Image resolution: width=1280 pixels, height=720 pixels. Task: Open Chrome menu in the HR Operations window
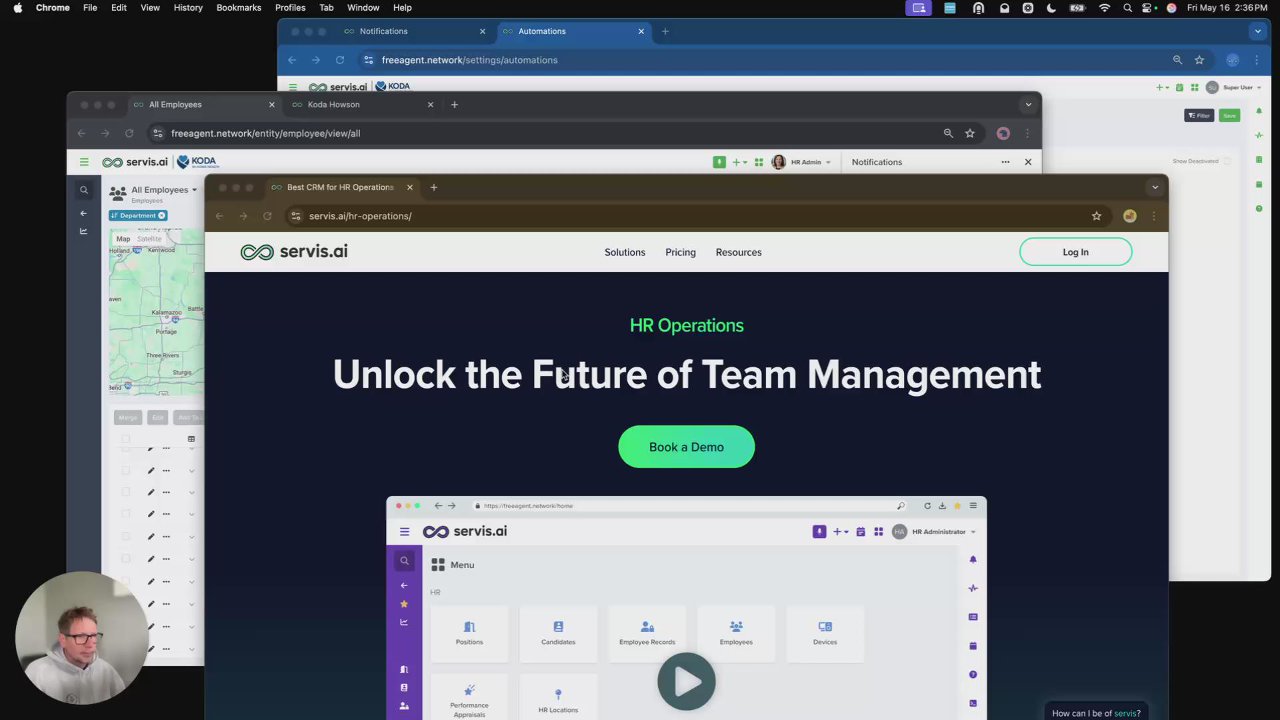[x=1153, y=216]
